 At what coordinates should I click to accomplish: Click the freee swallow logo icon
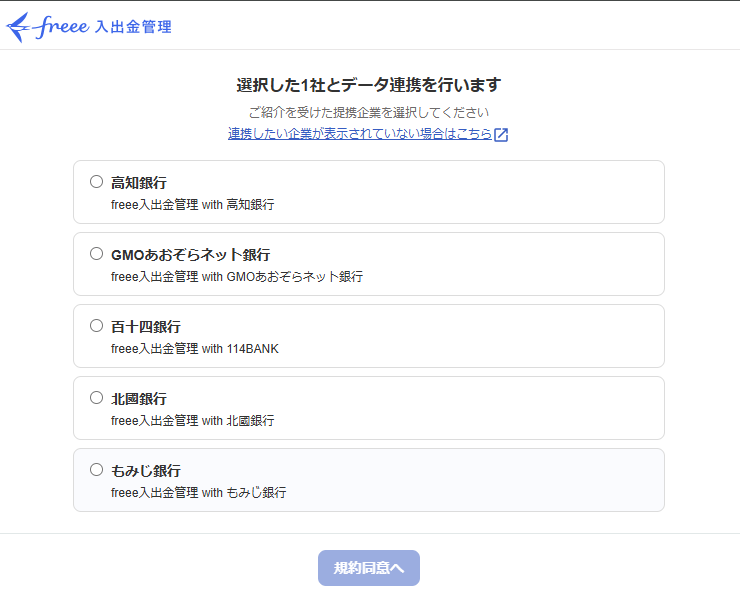click(x=18, y=27)
